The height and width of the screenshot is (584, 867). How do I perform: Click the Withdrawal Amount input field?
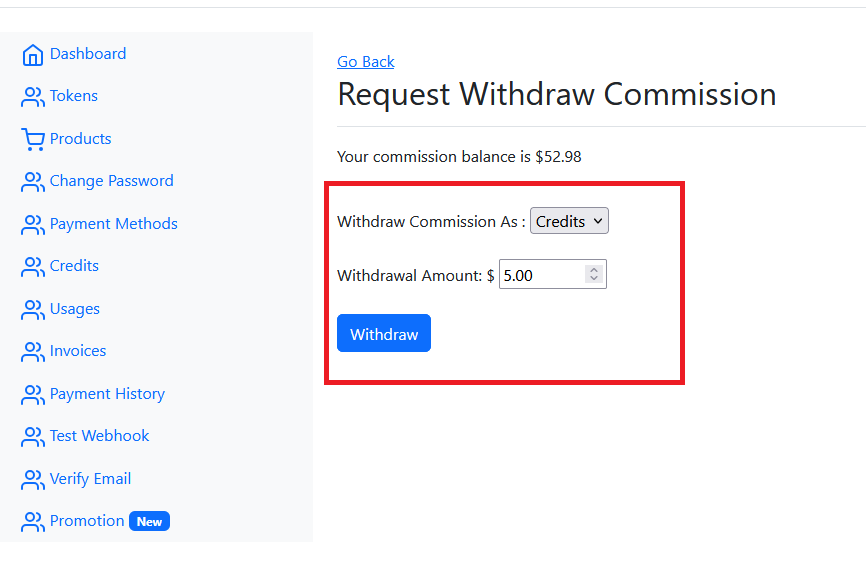pyautogui.click(x=541, y=275)
